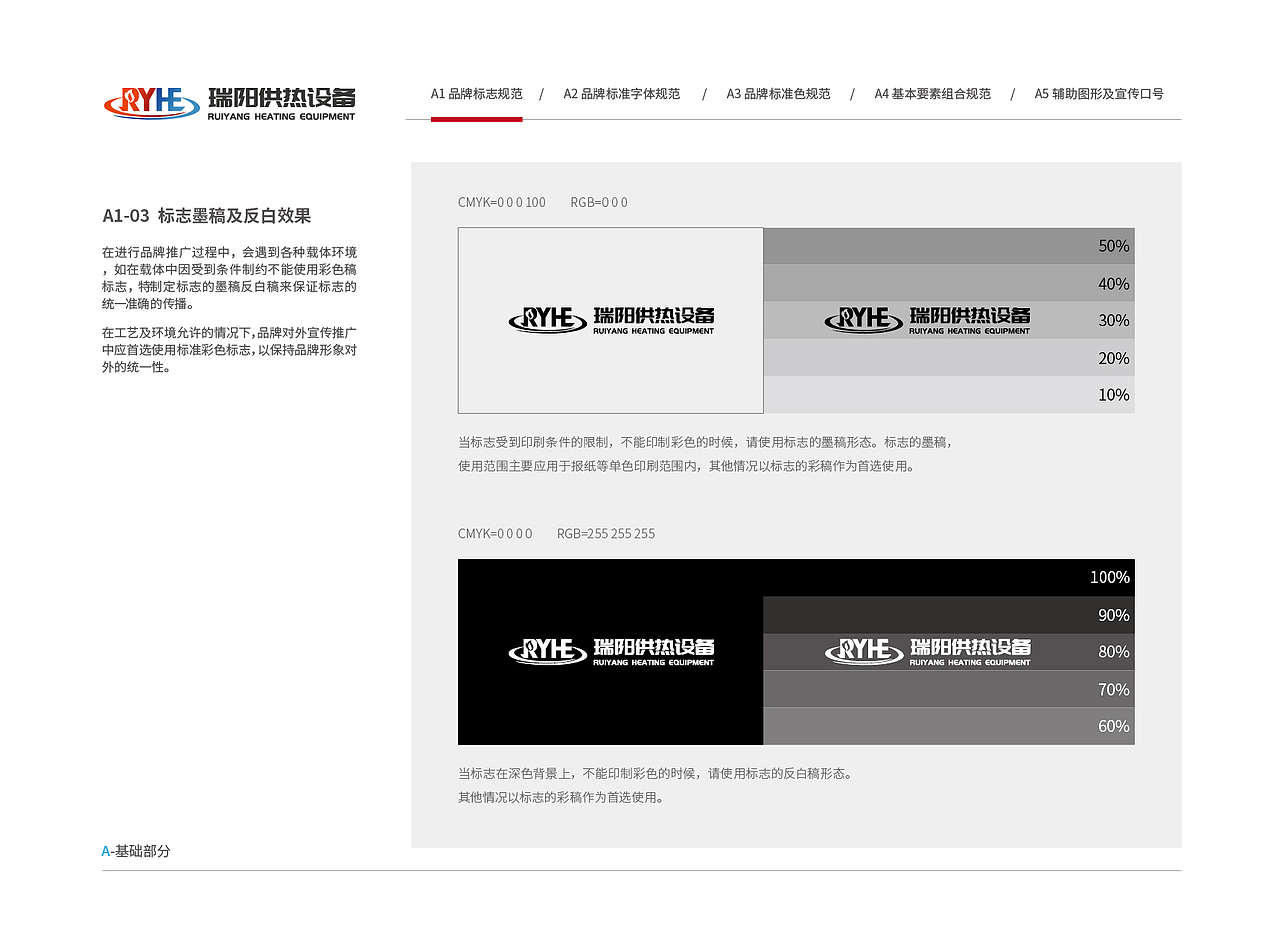The height and width of the screenshot is (950, 1280).
Task: Switch to the A2 品牌标准字体规范 tab
Action: coord(621,93)
